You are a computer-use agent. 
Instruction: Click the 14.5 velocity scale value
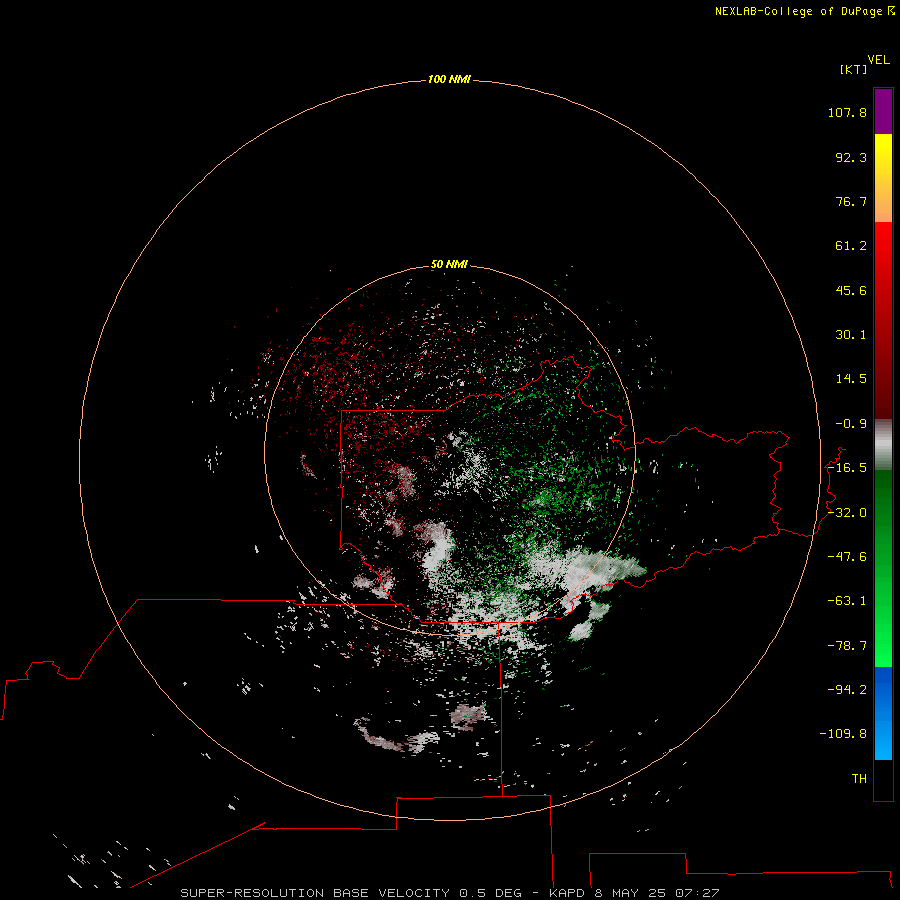[x=851, y=379]
